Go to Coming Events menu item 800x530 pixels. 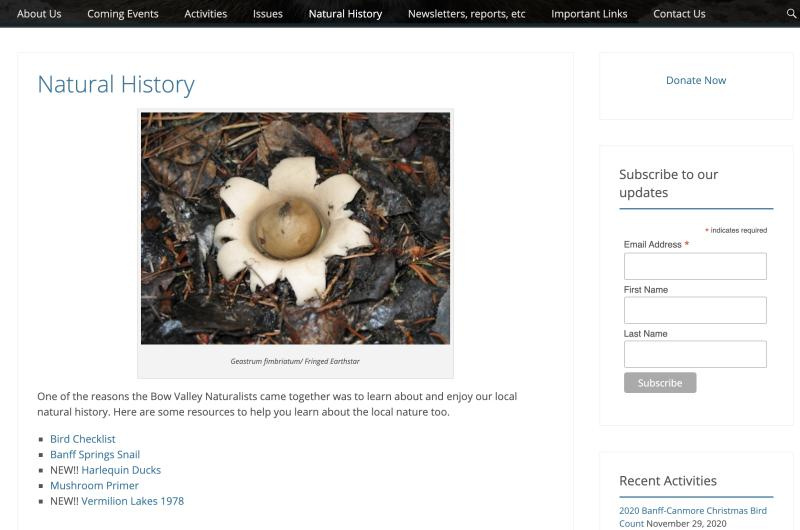pos(122,14)
